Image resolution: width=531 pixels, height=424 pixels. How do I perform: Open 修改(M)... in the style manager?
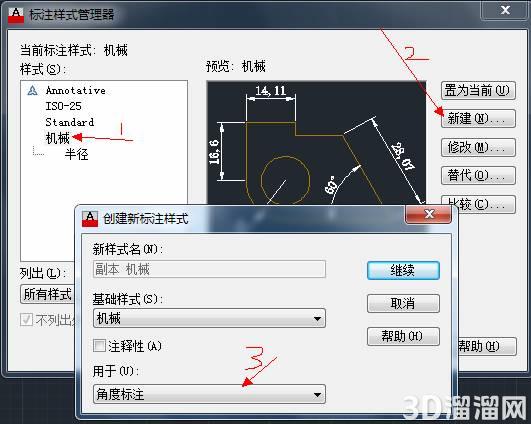(x=478, y=147)
